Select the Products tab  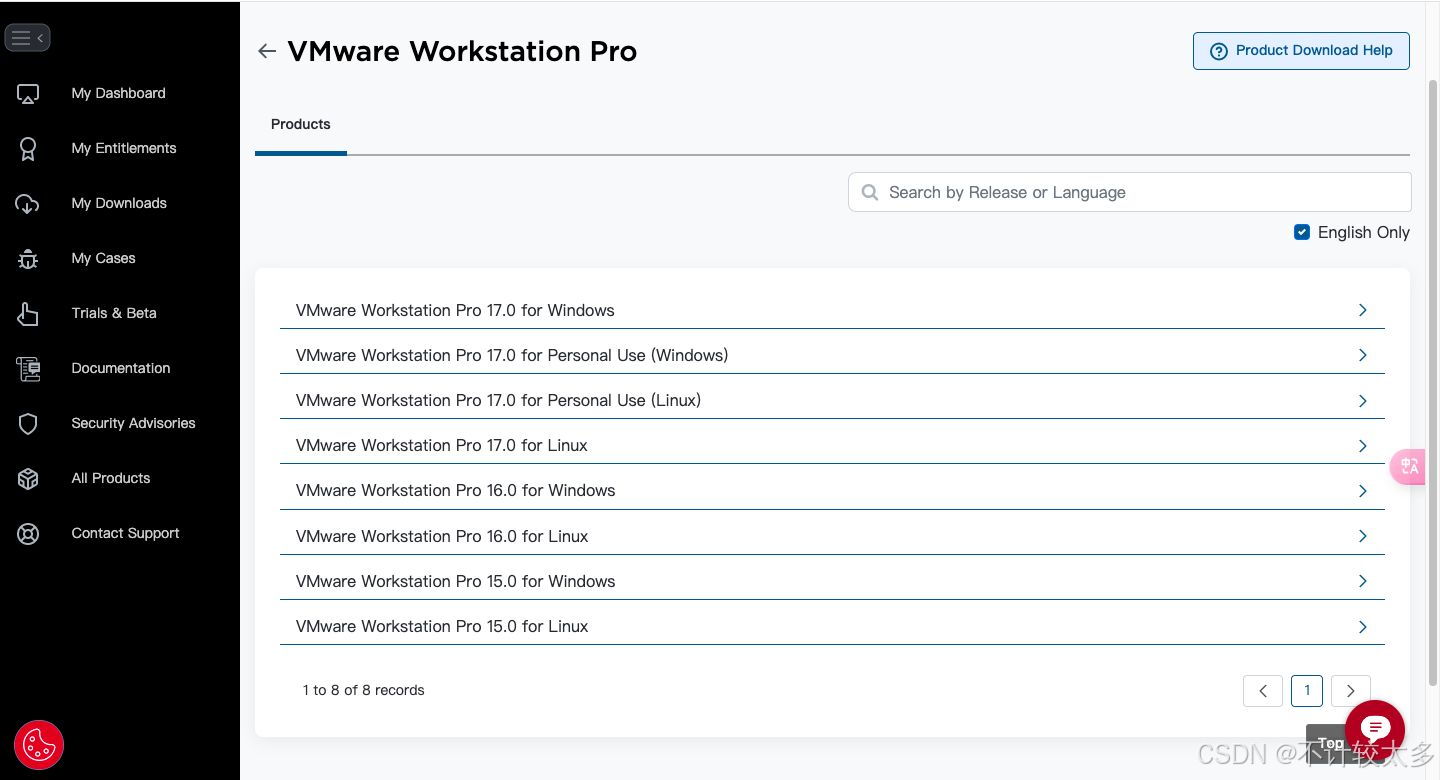click(300, 125)
